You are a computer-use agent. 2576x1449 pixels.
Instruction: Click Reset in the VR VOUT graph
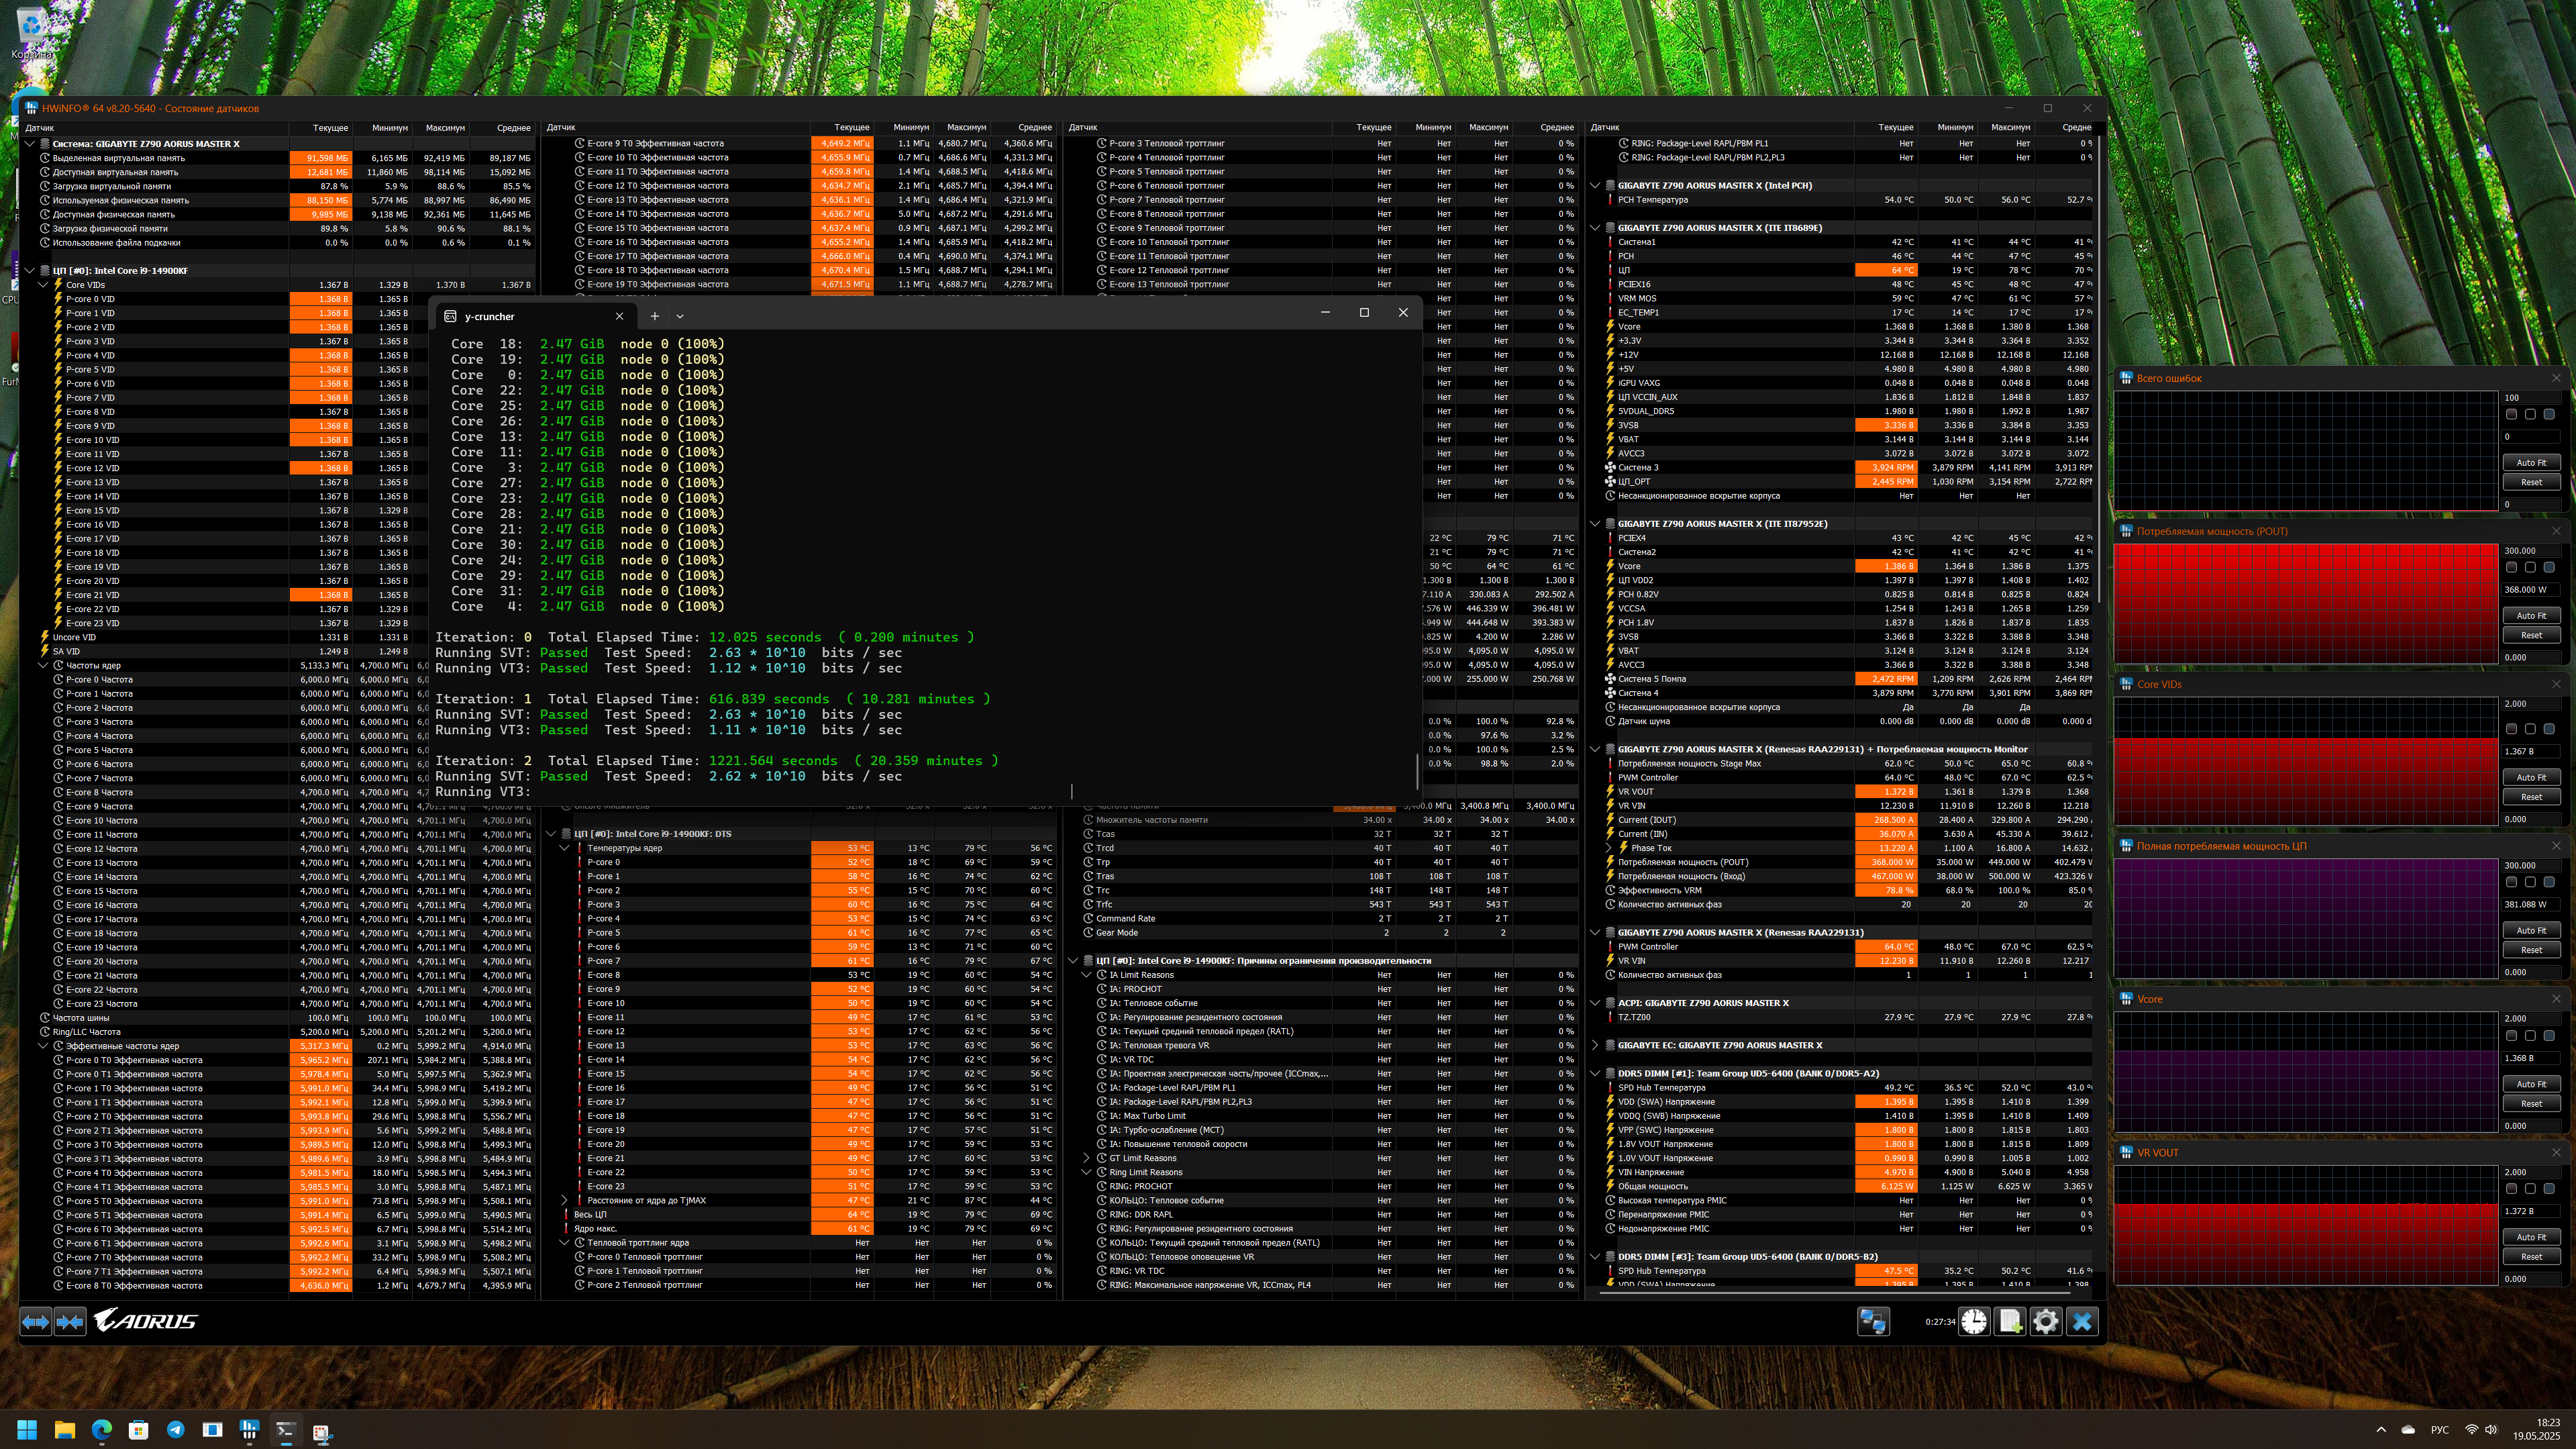tap(2531, 1257)
